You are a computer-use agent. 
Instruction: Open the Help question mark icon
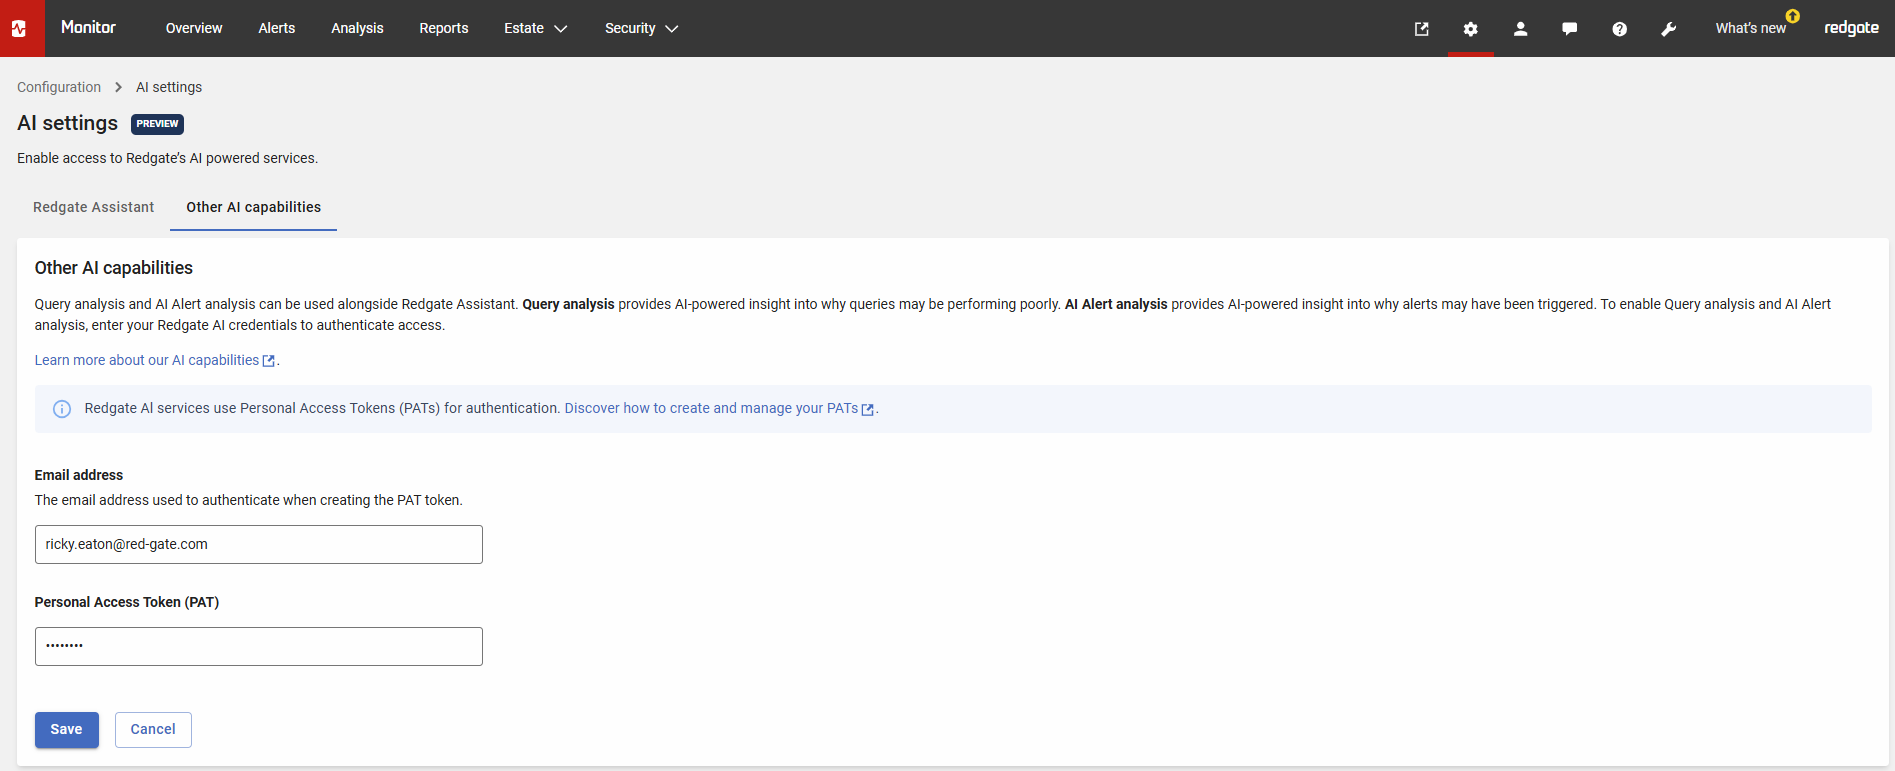coord(1619,29)
